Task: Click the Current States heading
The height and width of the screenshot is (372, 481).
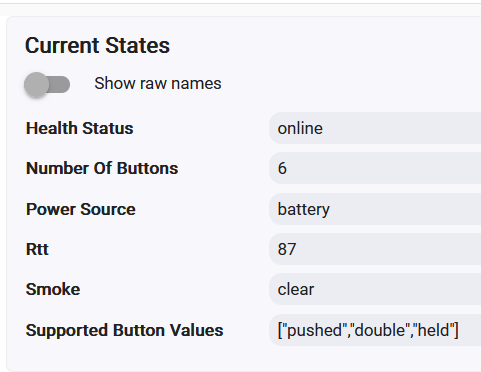Action: pos(97,45)
